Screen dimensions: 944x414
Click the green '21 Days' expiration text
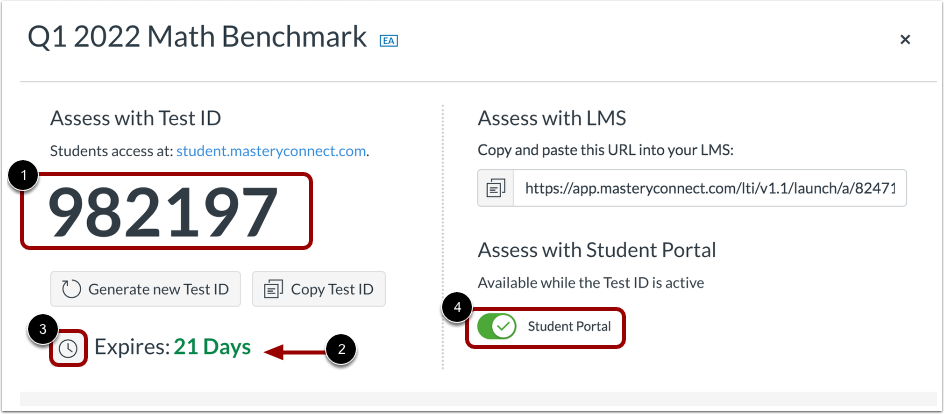(x=212, y=347)
